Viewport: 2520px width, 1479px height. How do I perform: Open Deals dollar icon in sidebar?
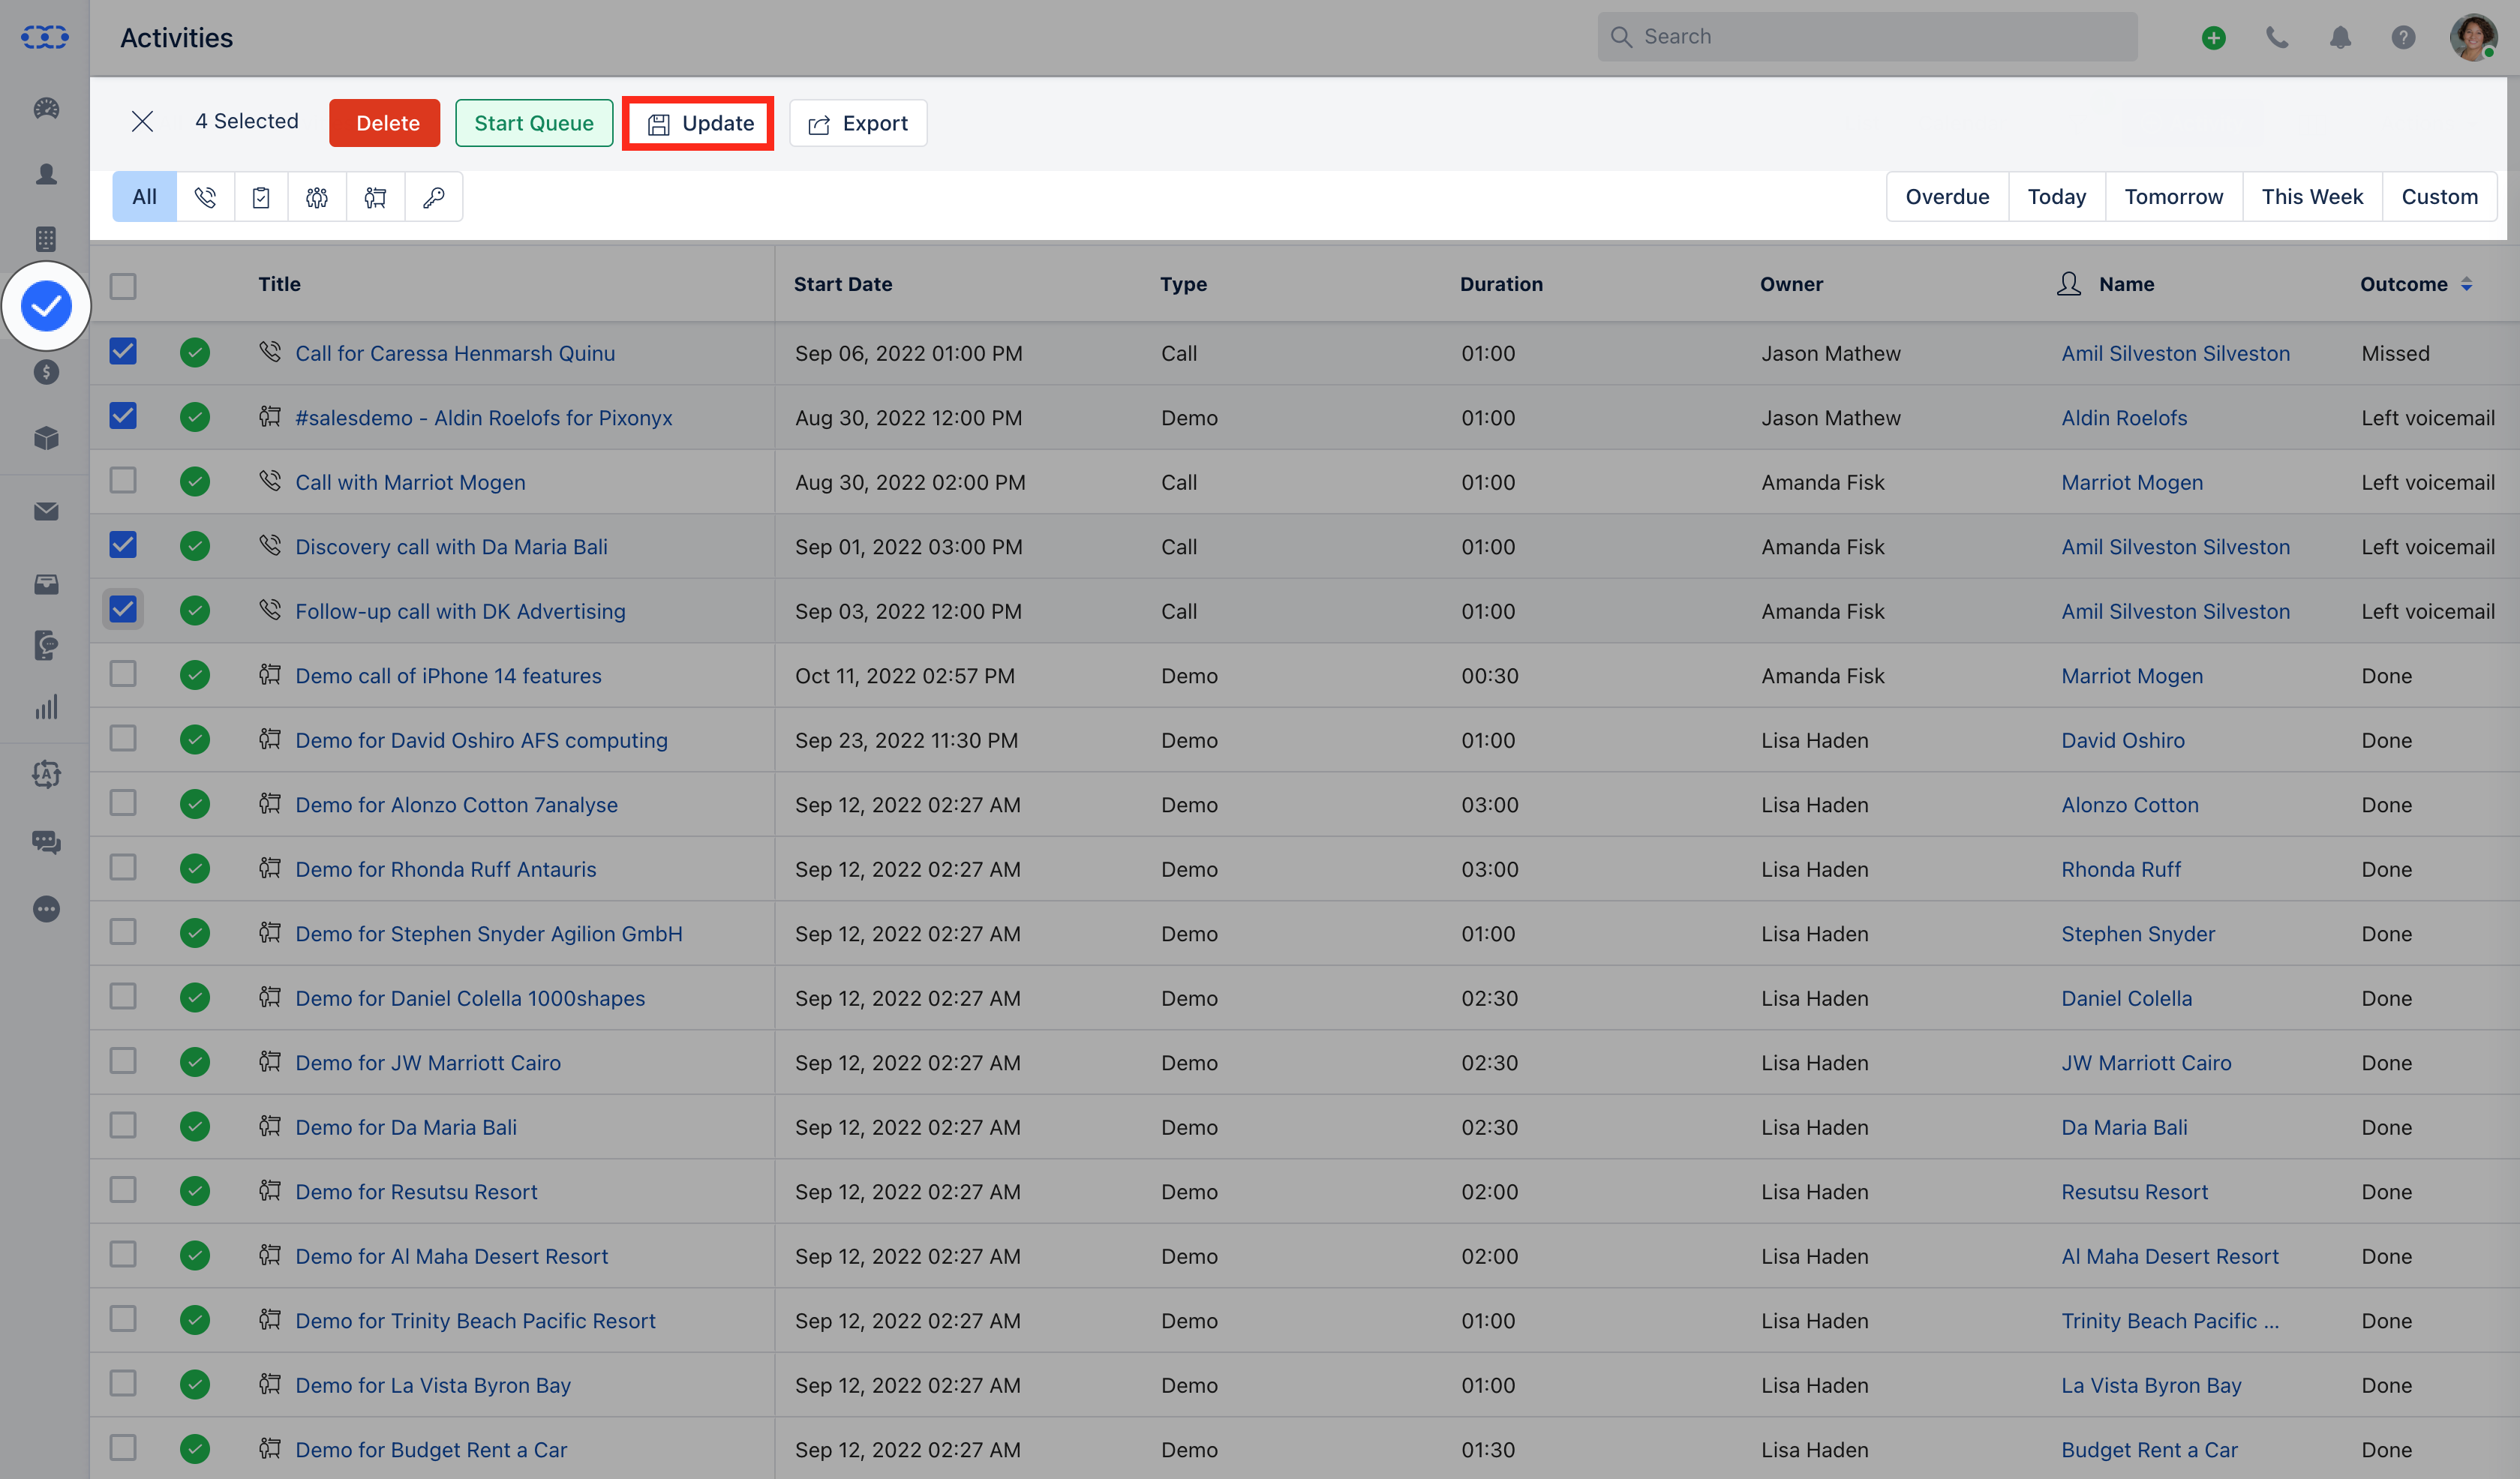point(46,372)
